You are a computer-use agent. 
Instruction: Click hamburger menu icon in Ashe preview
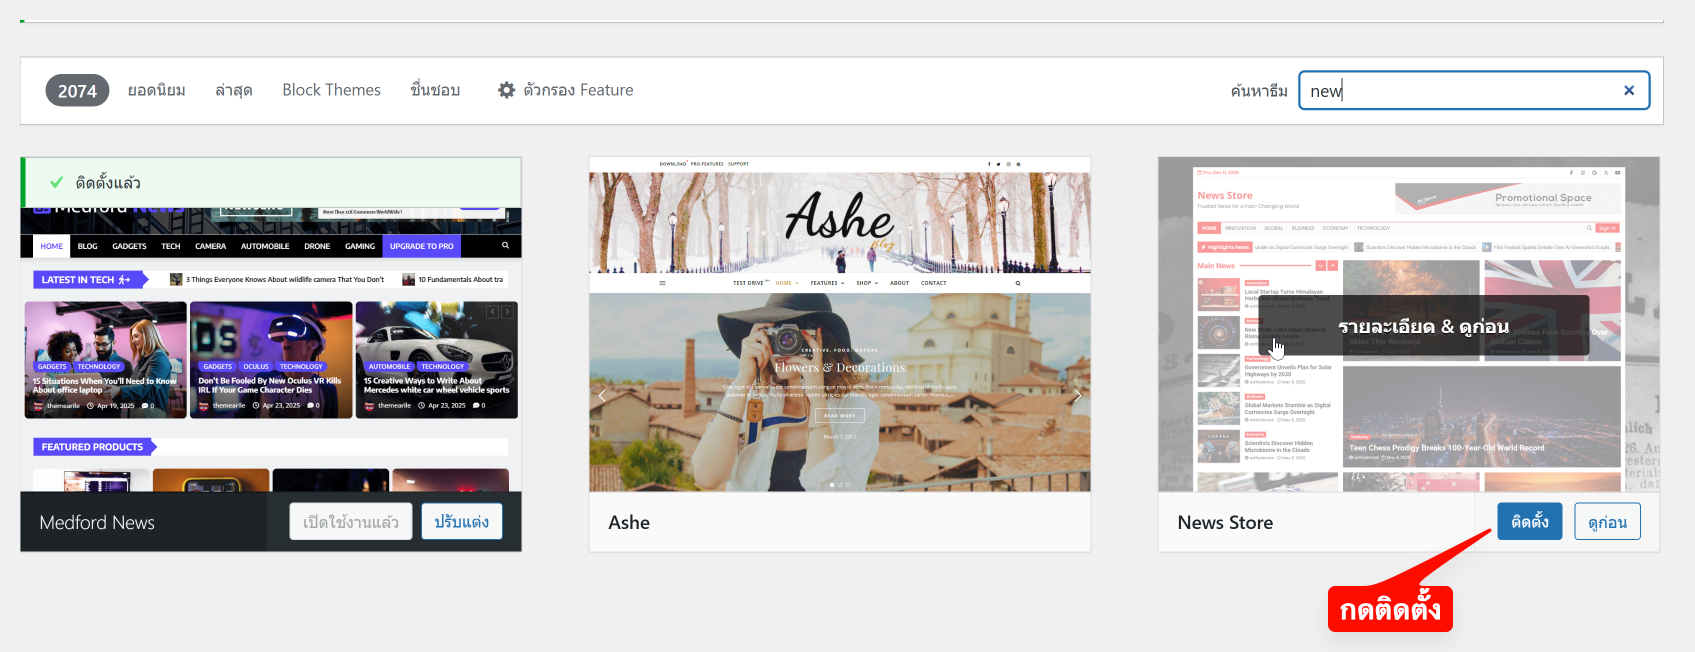tap(662, 283)
